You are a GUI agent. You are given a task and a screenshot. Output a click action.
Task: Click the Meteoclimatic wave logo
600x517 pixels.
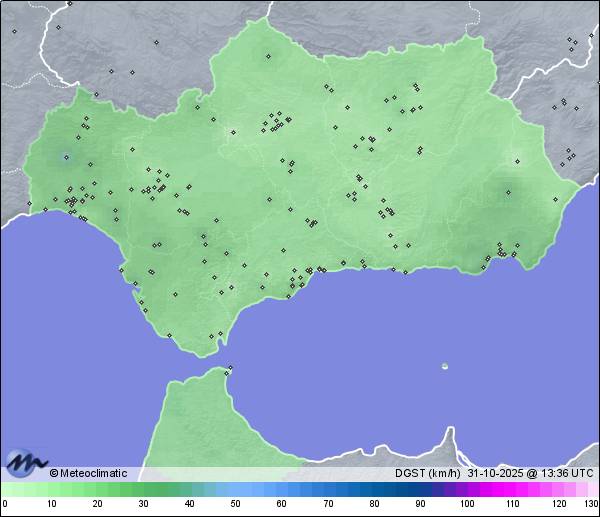tap(27, 463)
